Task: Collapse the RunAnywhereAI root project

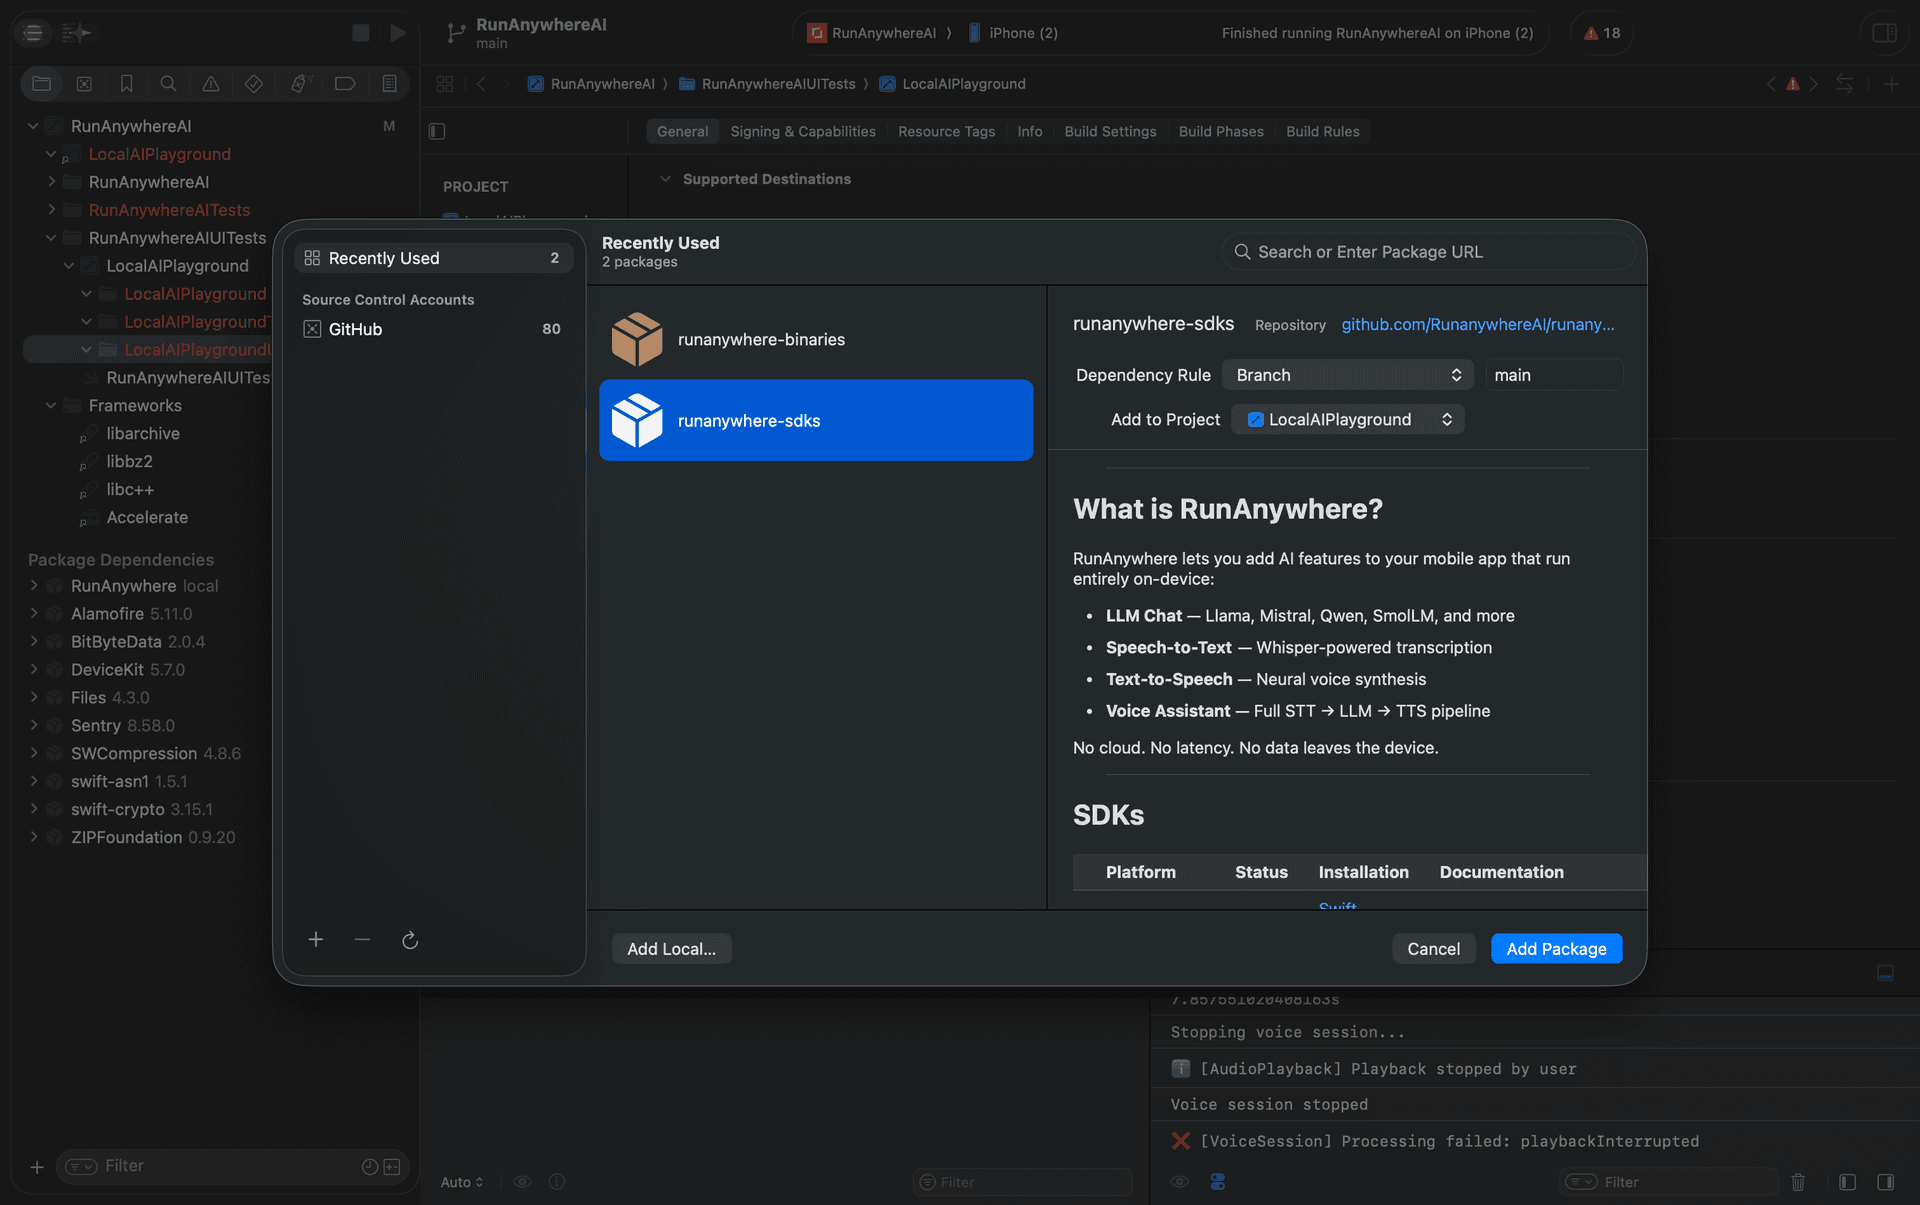Action: pyautogui.click(x=33, y=126)
